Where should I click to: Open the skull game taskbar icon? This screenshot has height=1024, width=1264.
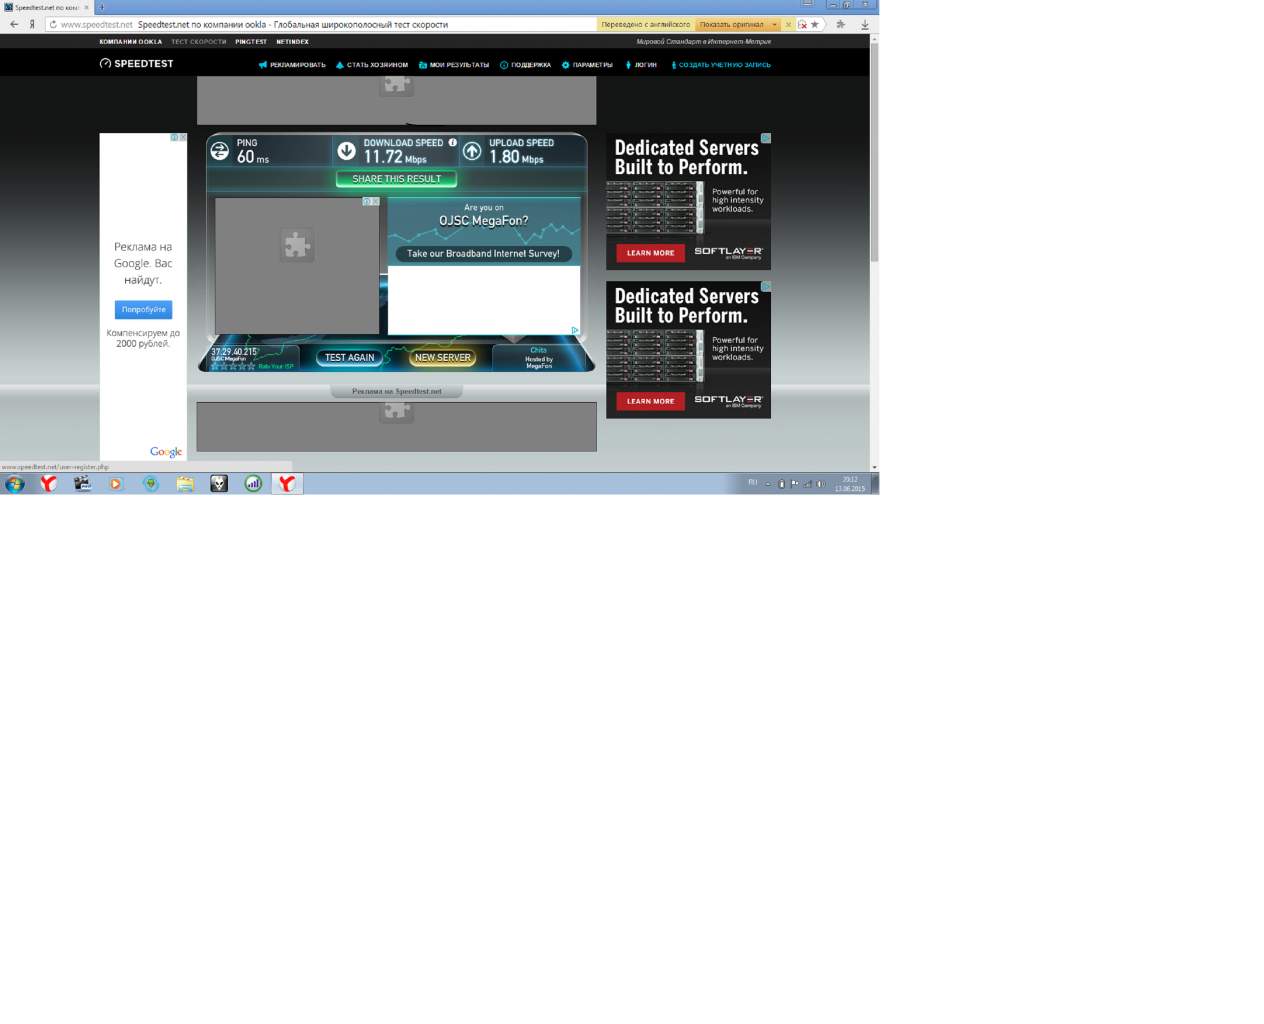tap(219, 484)
